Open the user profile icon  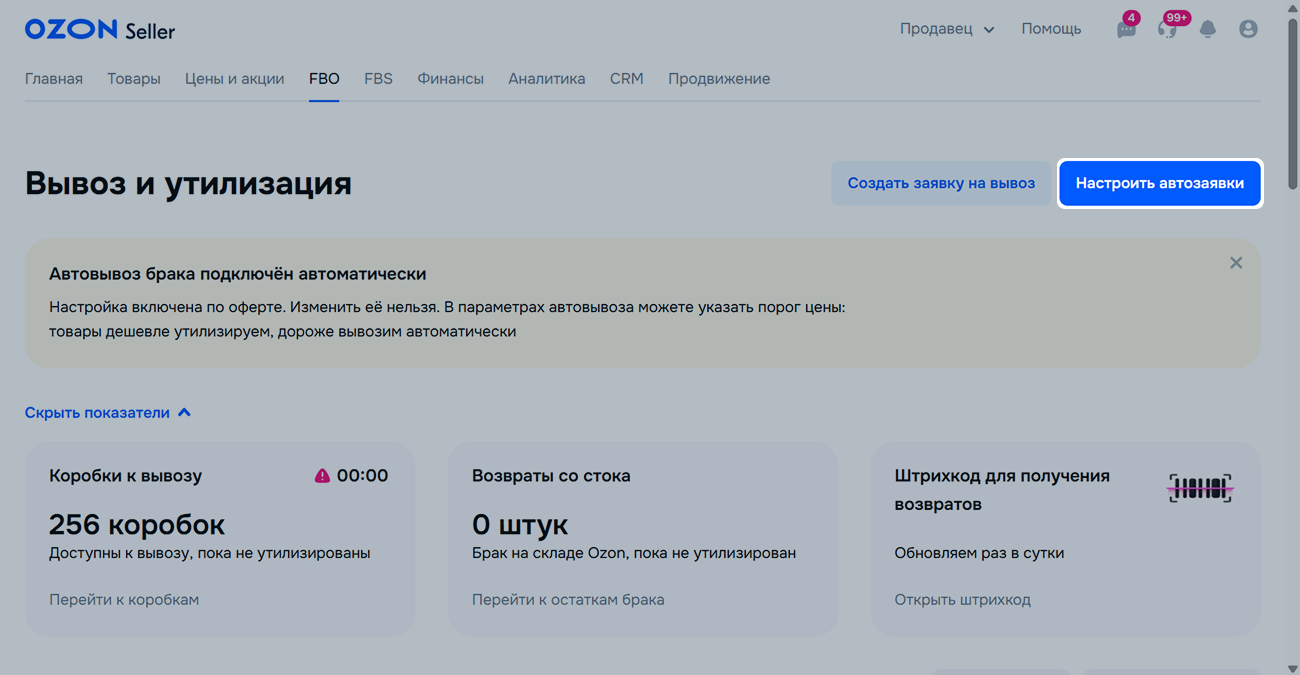(1248, 29)
